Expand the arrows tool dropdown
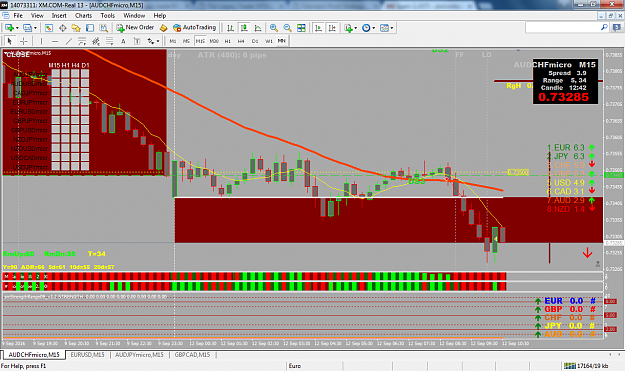625x371 pixels. [x=158, y=41]
